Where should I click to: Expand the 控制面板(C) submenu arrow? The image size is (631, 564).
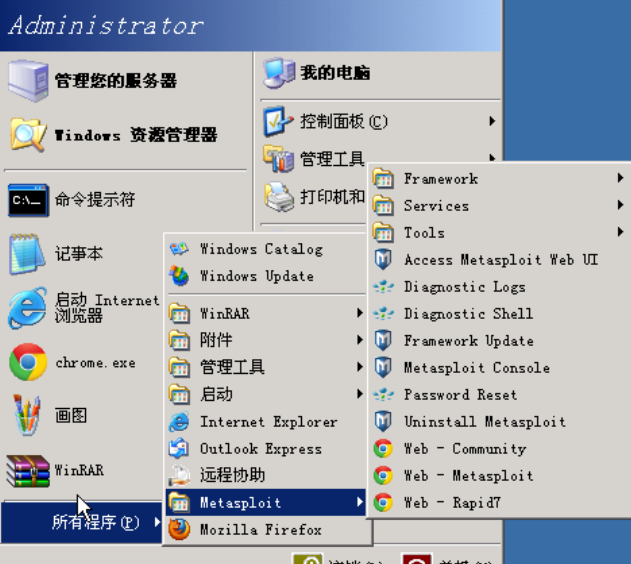(x=492, y=121)
